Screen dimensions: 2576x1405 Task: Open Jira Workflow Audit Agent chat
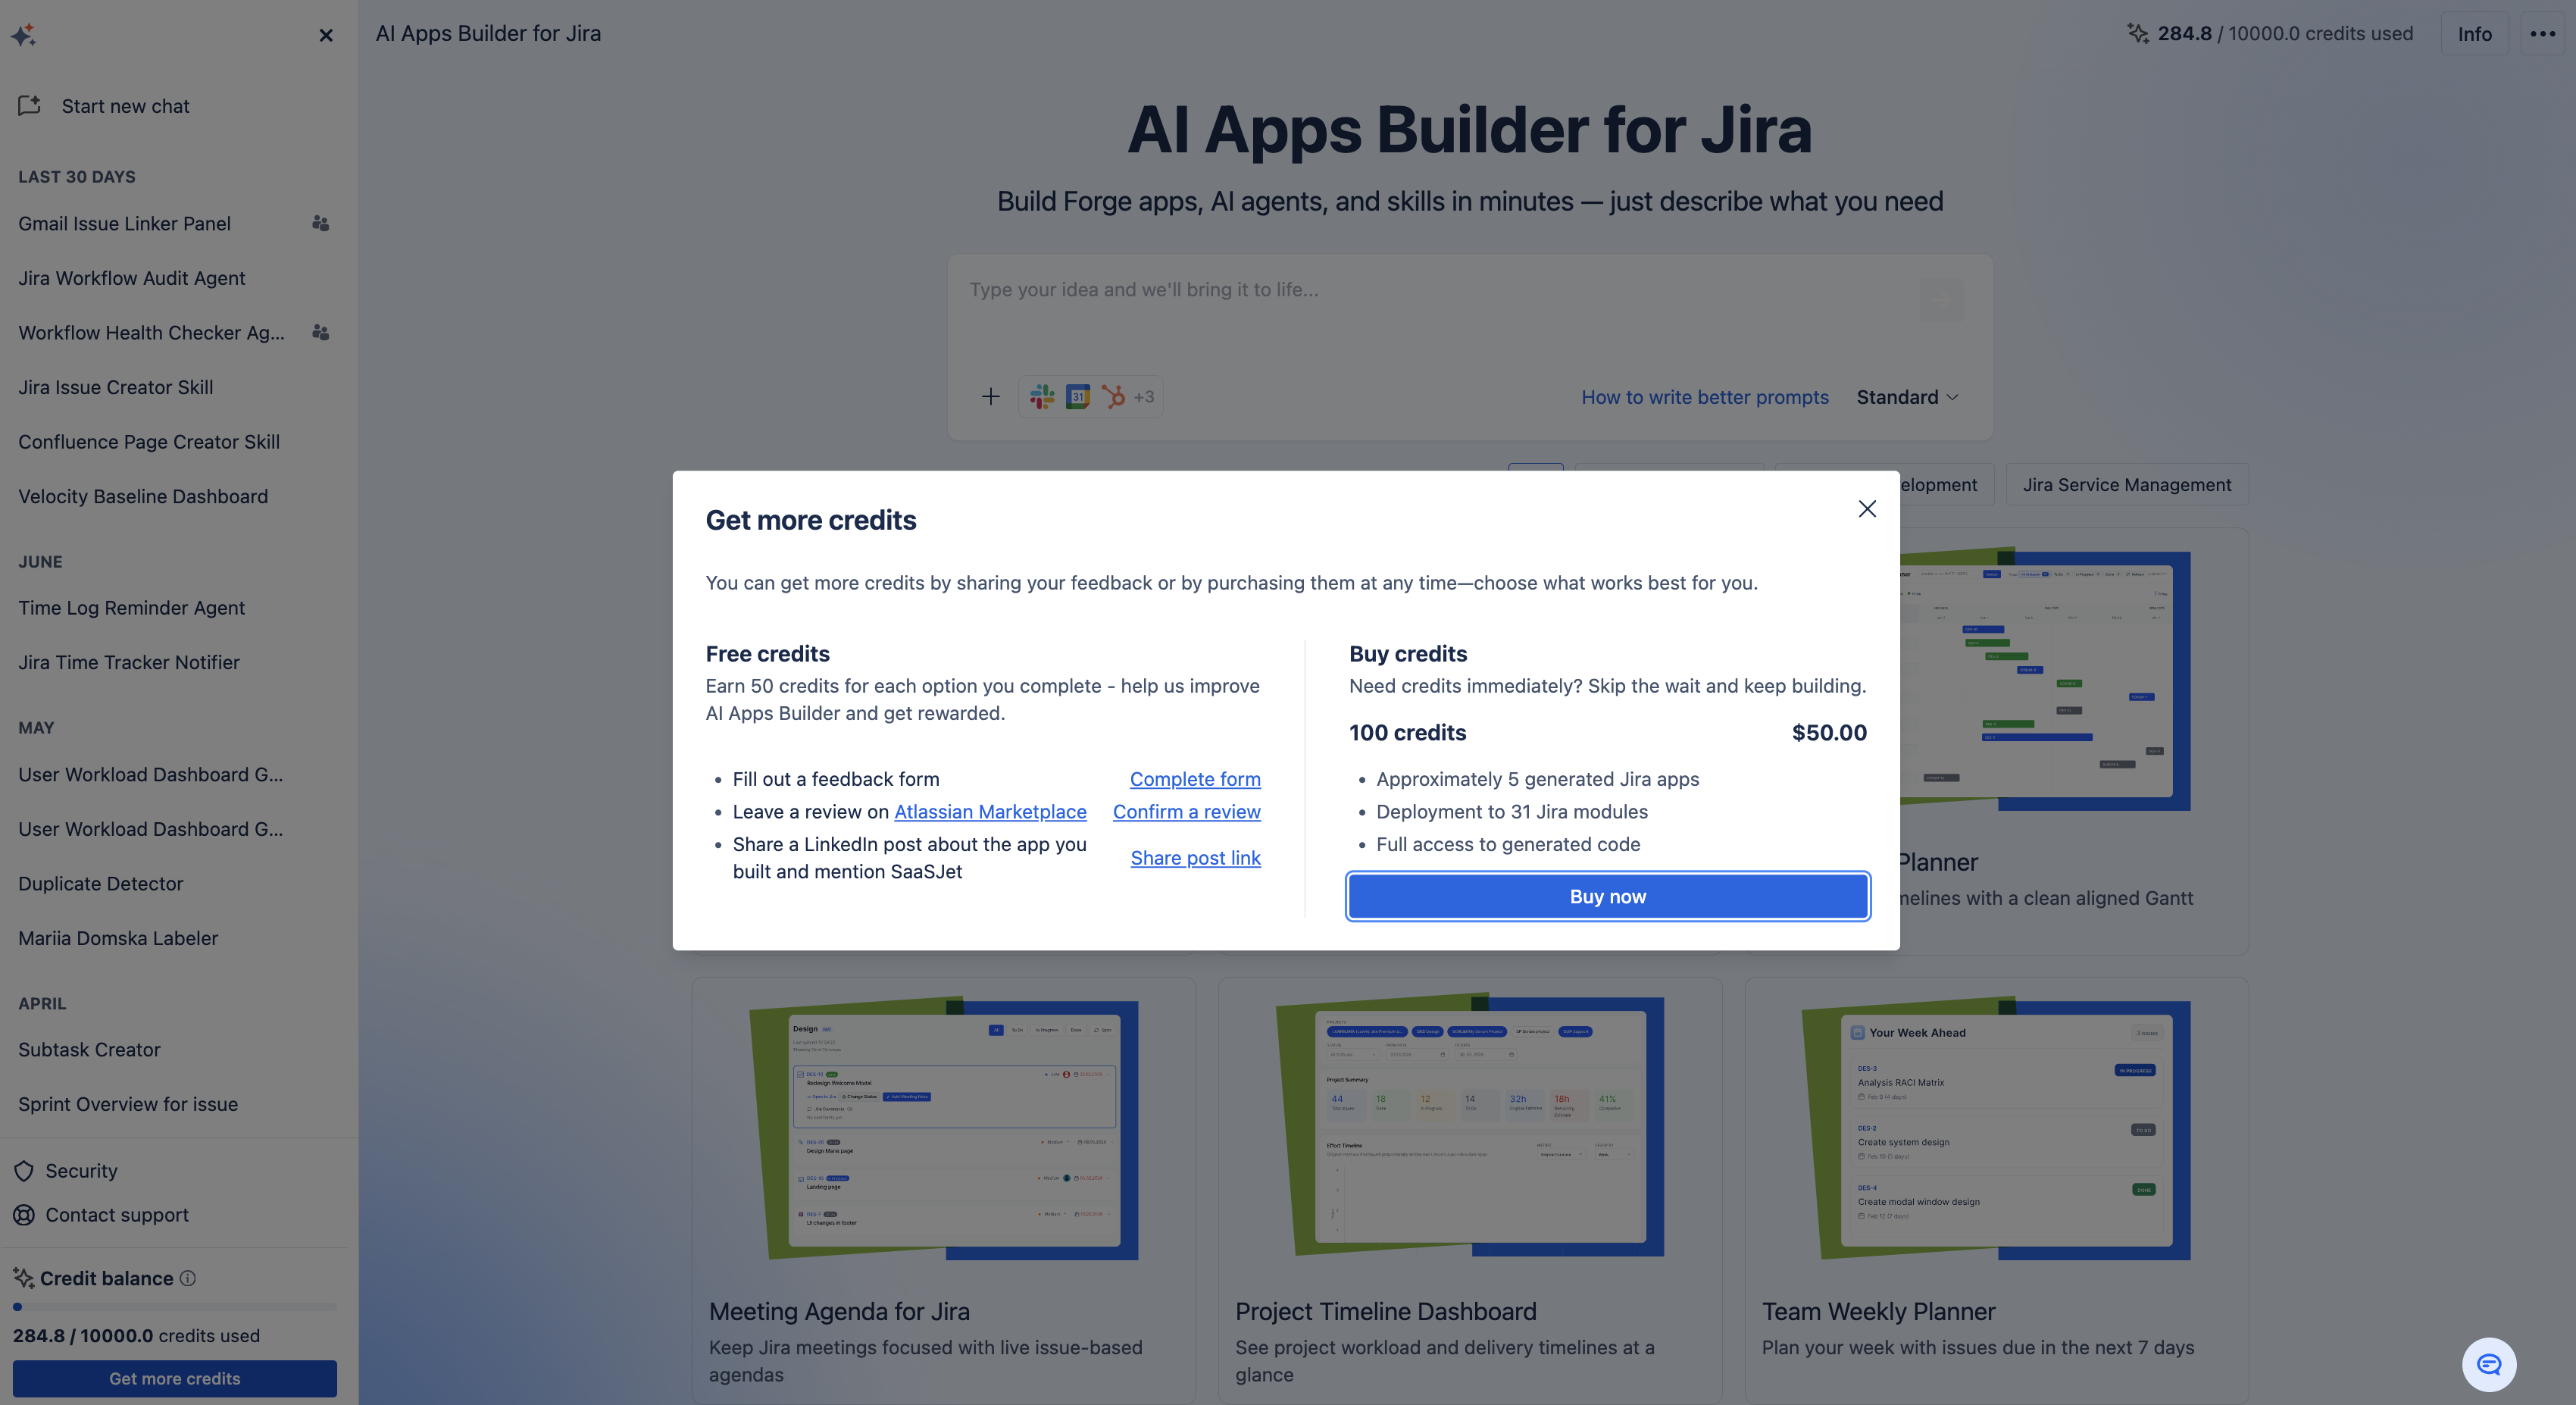click(x=132, y=278)
